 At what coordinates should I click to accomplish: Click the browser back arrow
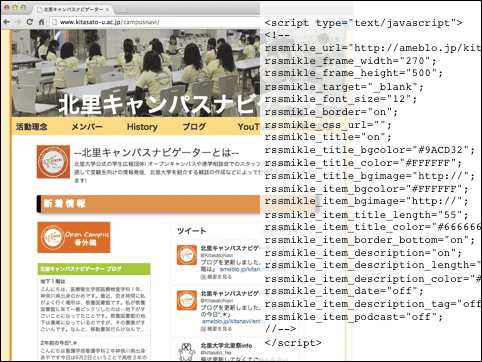click(6, 22)
